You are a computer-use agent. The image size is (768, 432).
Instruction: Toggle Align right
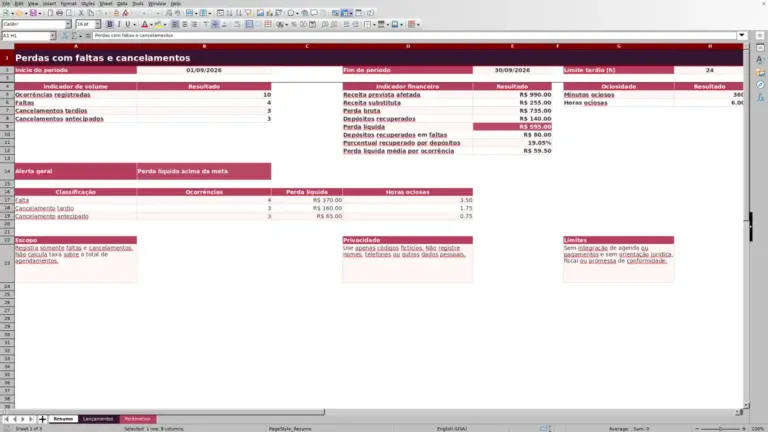click(x=194, y=24)
